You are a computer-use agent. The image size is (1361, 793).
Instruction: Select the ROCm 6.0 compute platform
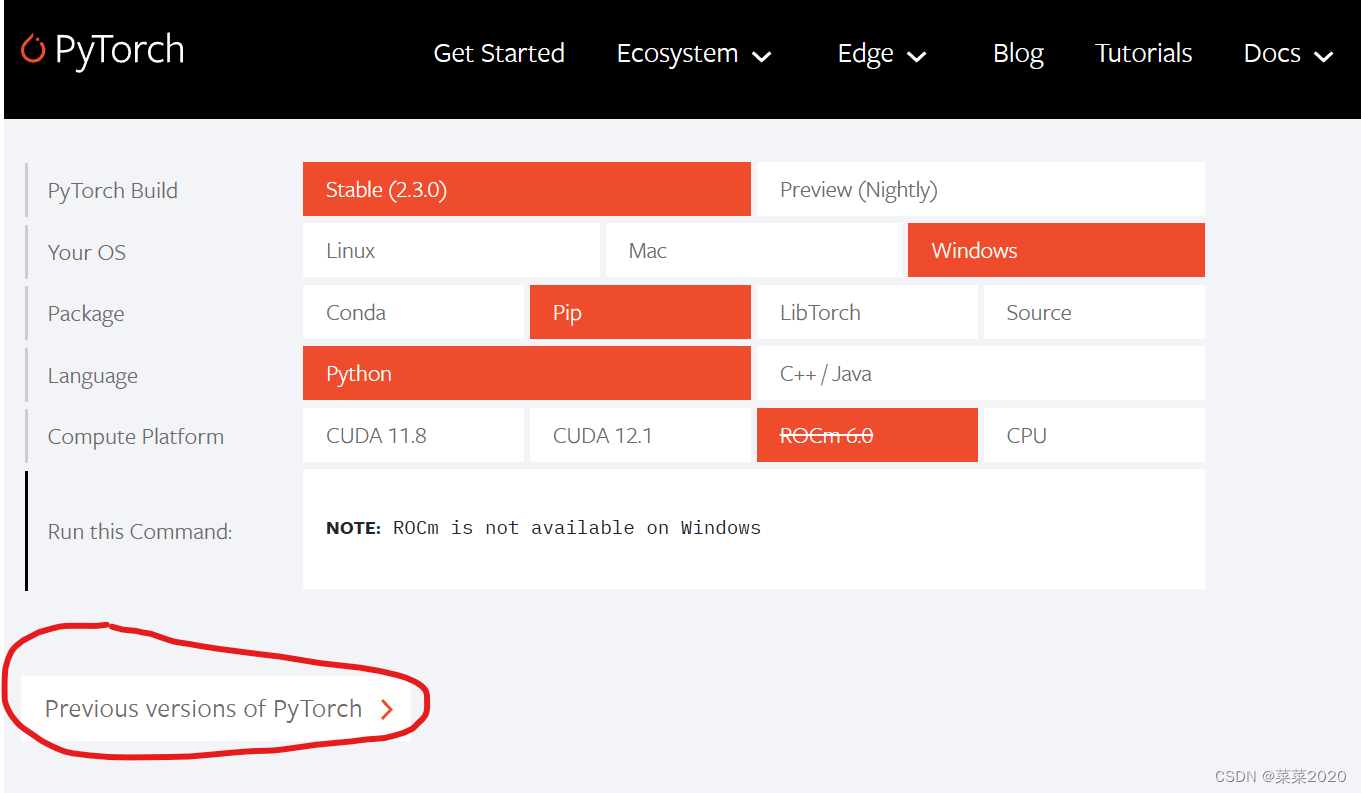tap(867, 435)
